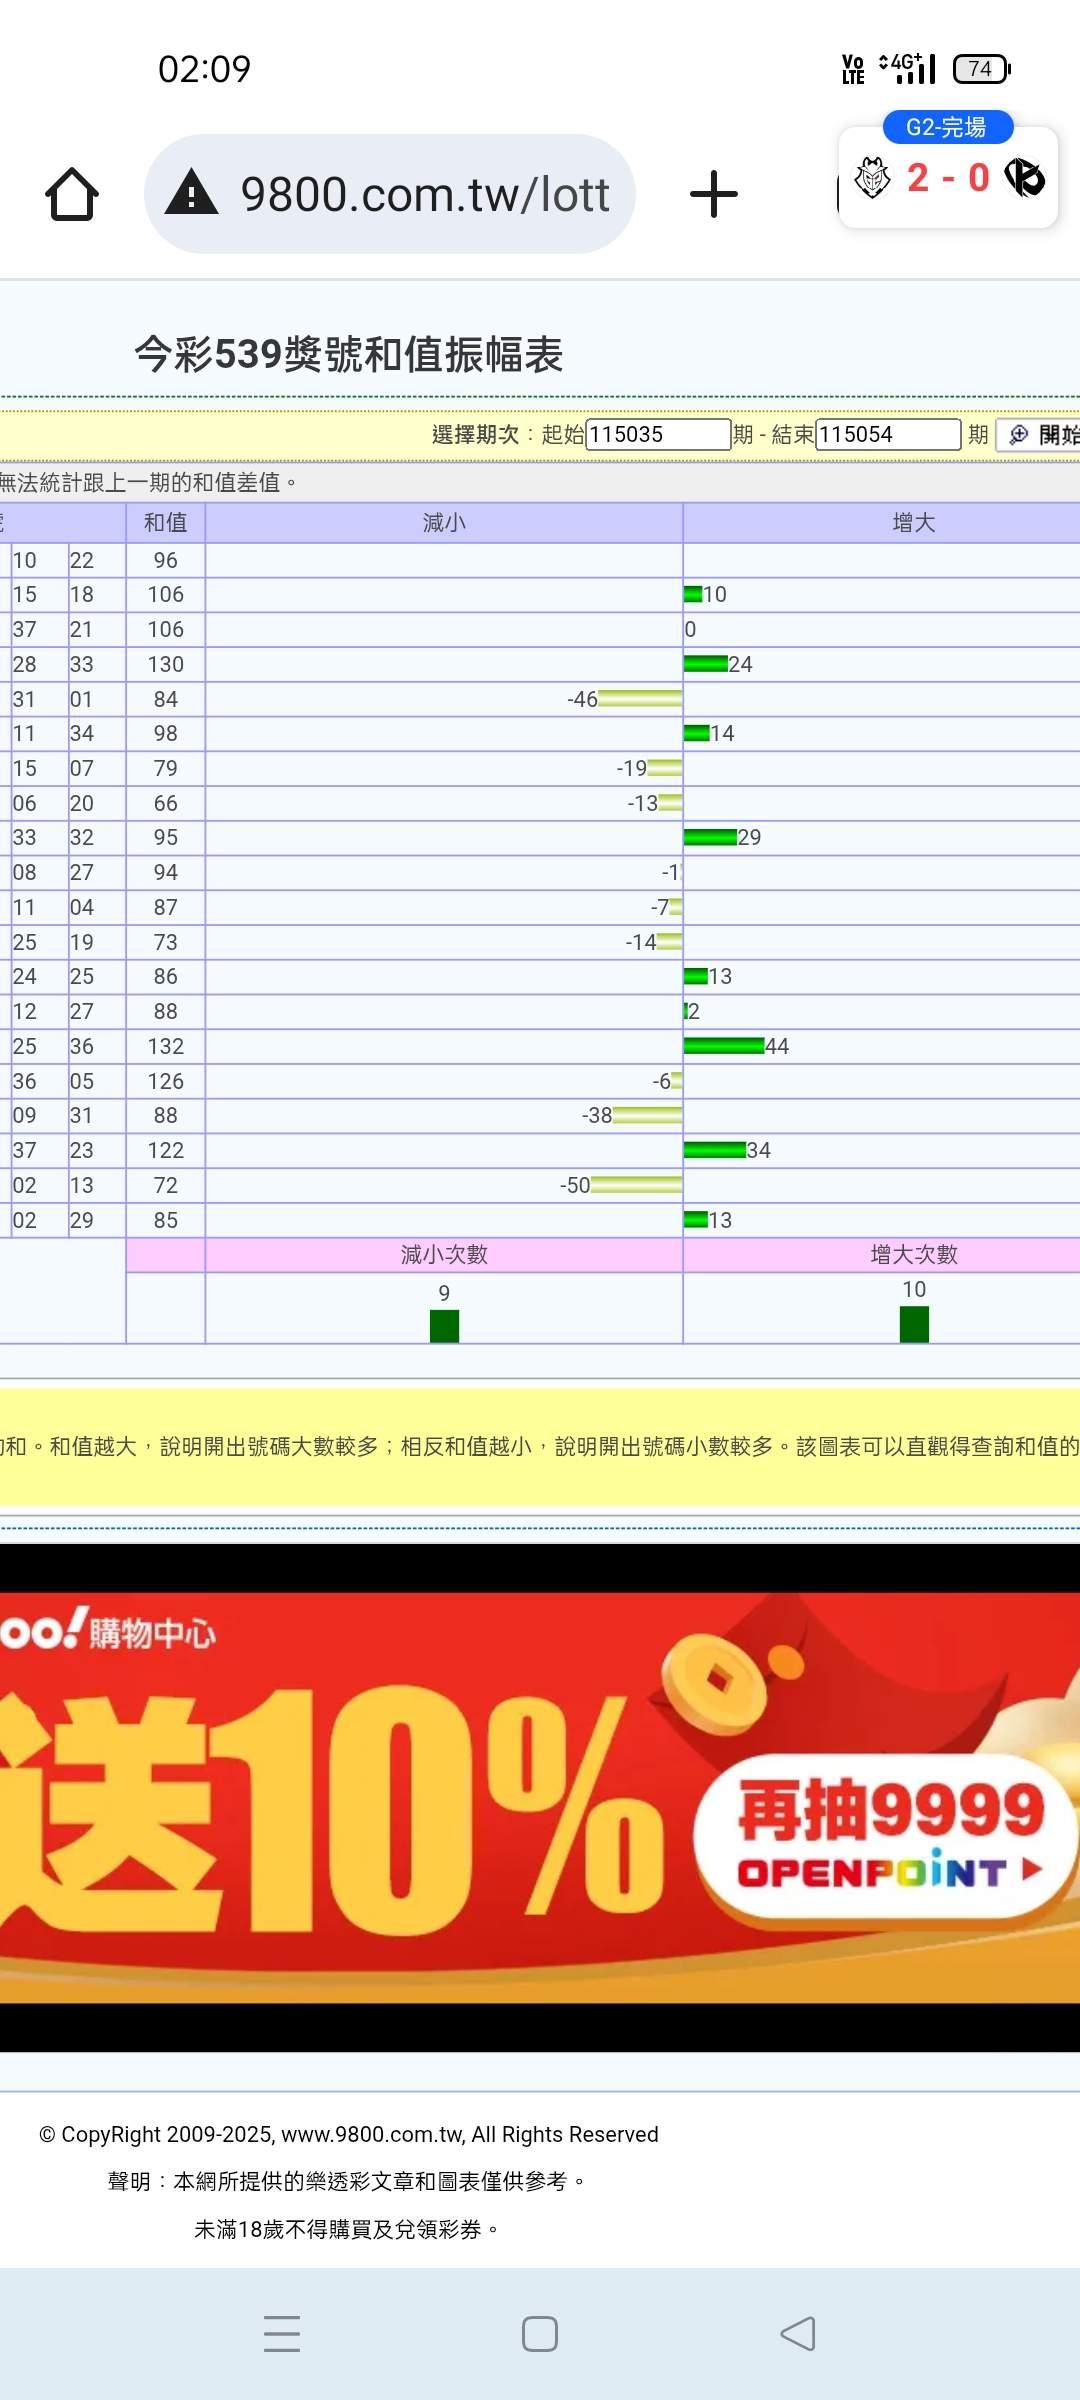Tap the insecure-site warning triangle icon
1080x2400 pixels.
[x=191, y=193]
